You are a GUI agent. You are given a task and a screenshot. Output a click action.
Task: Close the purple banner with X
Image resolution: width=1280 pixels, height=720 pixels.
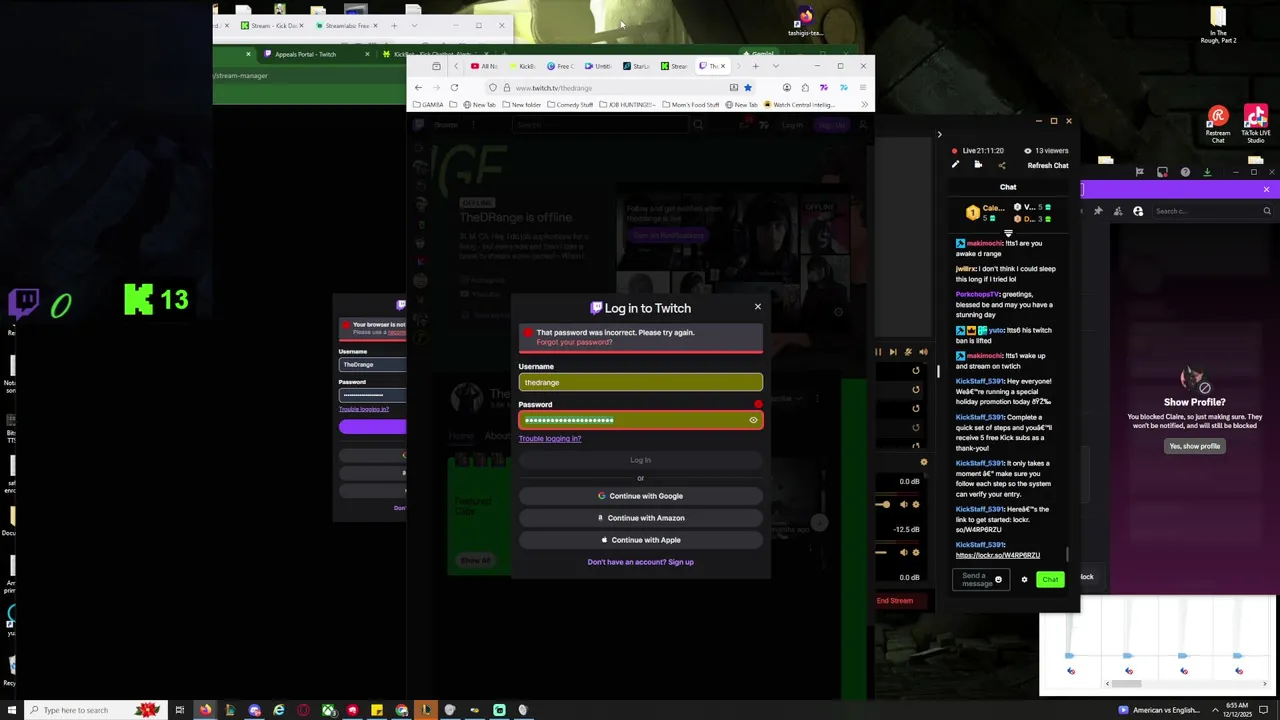coord(1266,189)
